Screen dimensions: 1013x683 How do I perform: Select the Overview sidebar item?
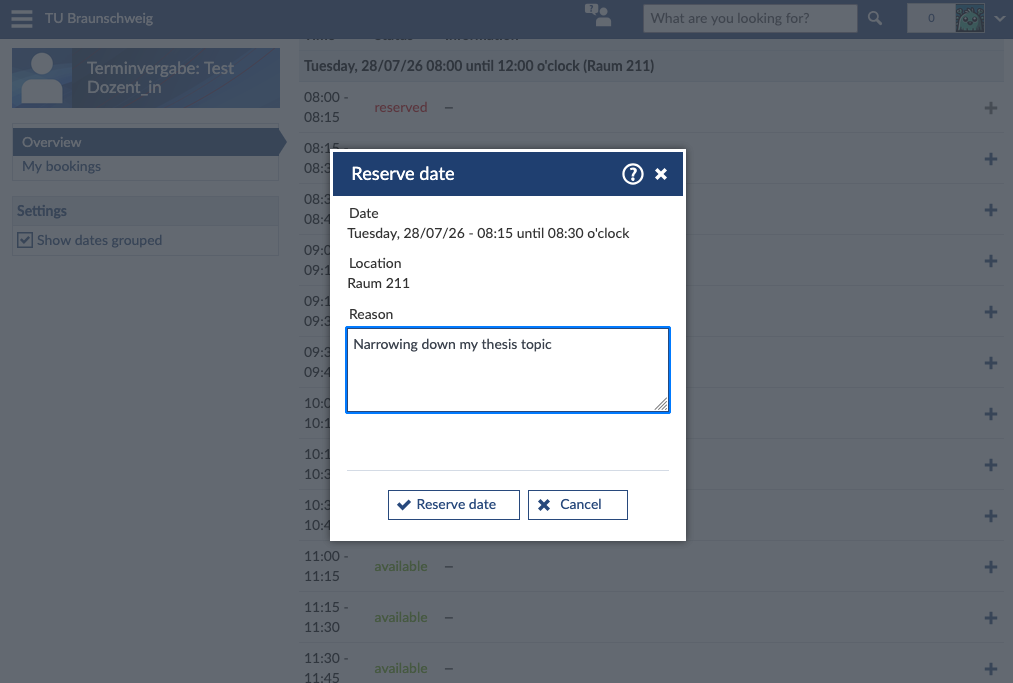click(x=146, y=142)
